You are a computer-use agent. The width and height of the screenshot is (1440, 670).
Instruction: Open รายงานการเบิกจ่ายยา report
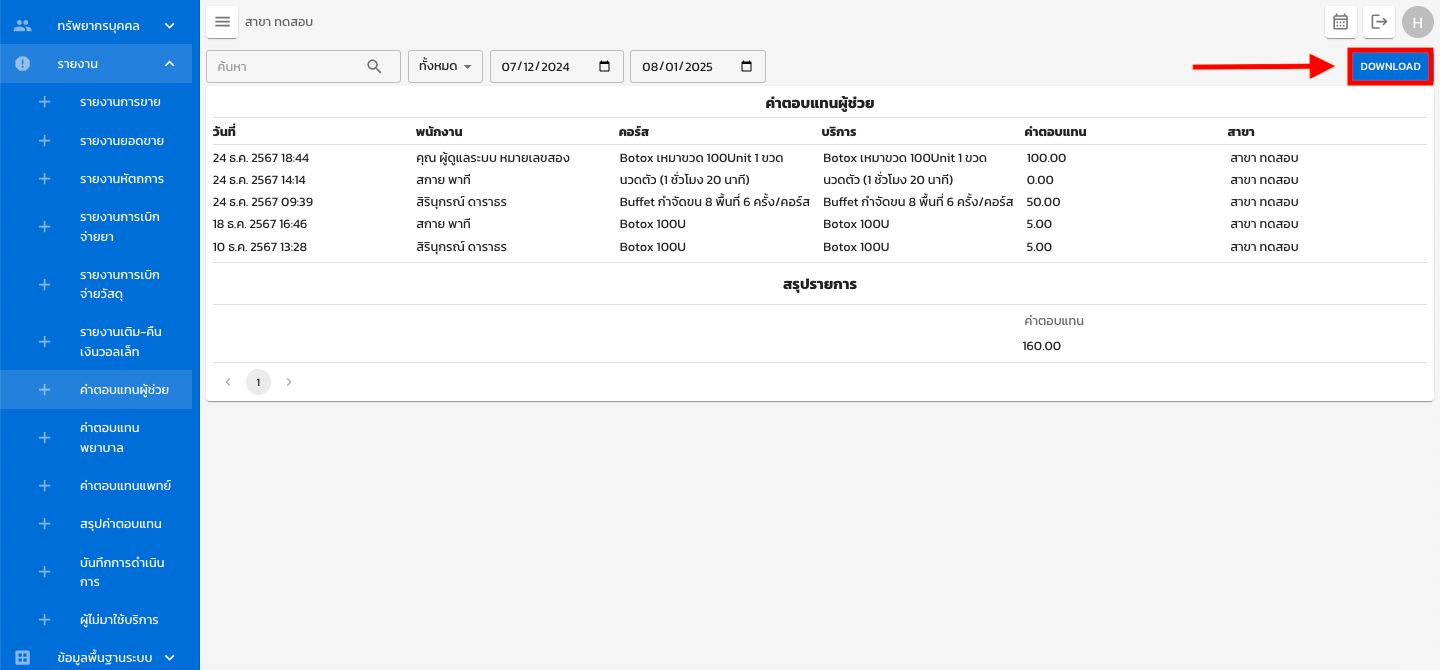pyautogui.click(x=120, y=227)
